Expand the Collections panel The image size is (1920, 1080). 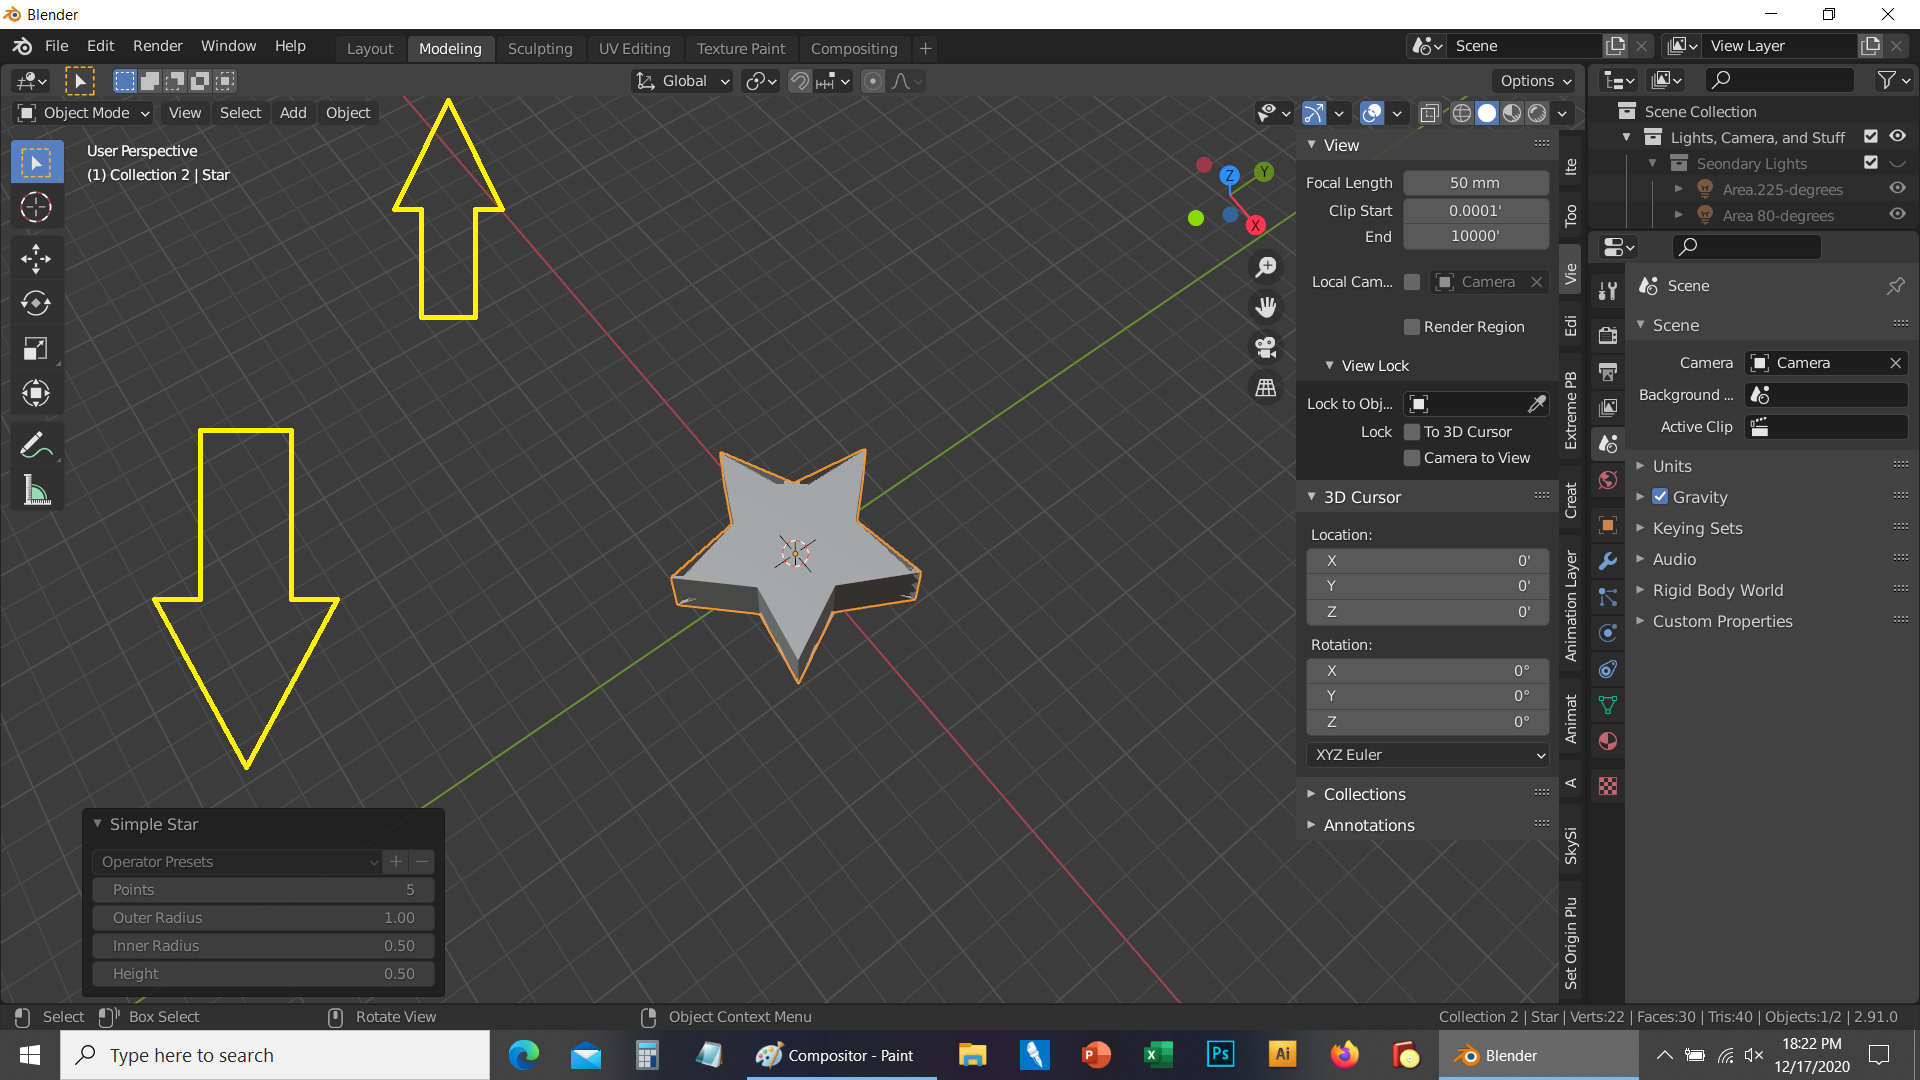(x=1364, y=794)
